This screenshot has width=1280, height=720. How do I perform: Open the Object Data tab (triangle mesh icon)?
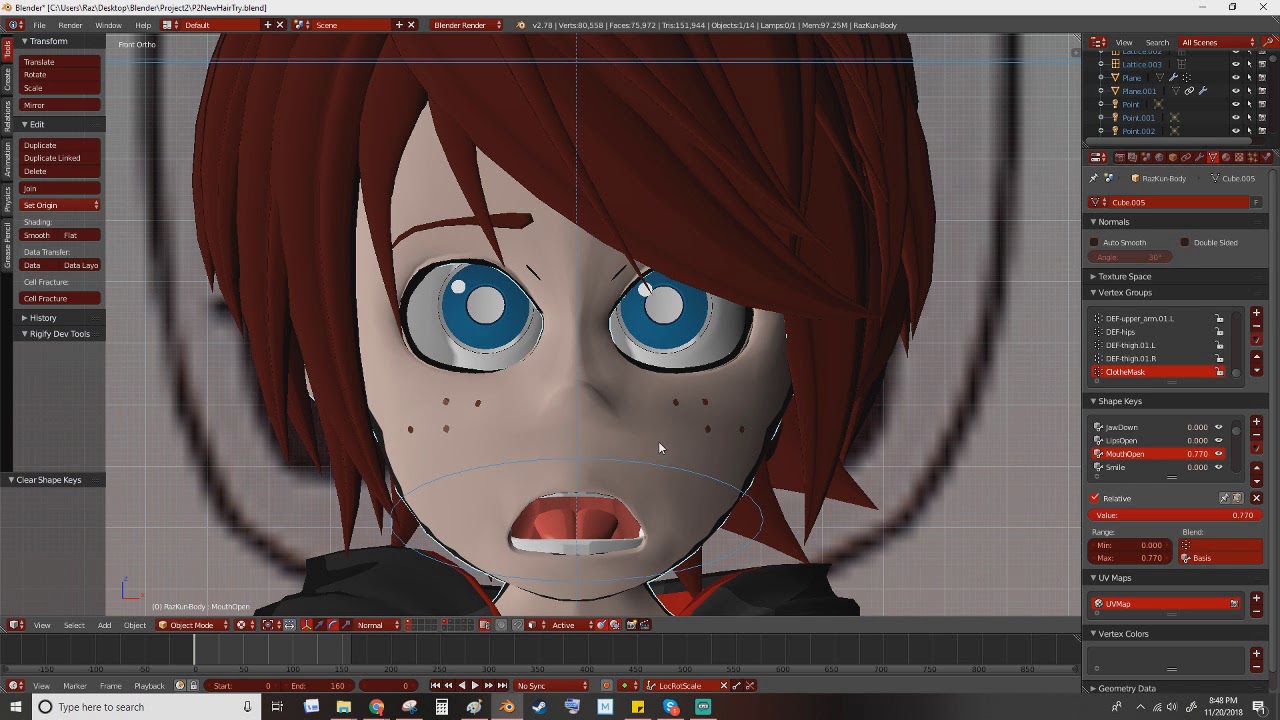1213,157
